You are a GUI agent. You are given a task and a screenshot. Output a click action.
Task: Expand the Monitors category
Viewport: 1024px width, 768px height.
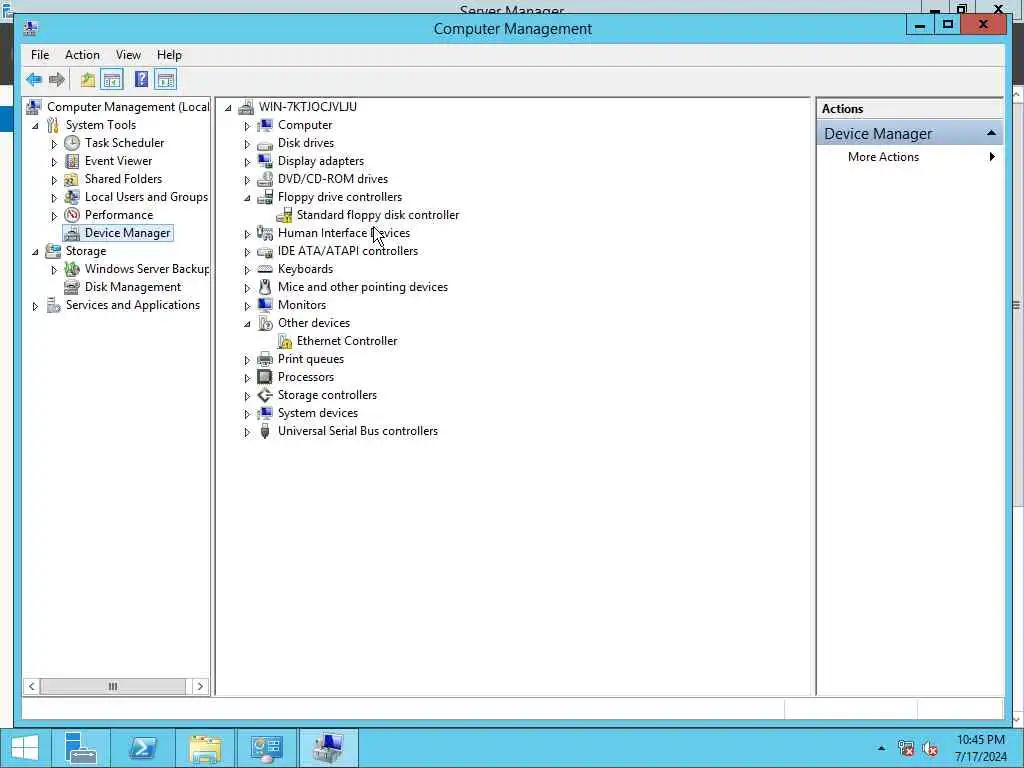(247, 306)
